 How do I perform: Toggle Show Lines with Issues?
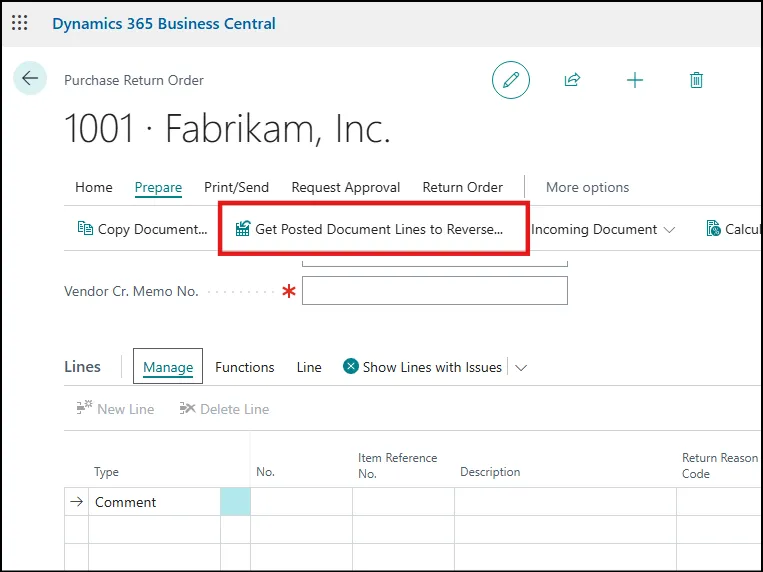coord(422,367)
